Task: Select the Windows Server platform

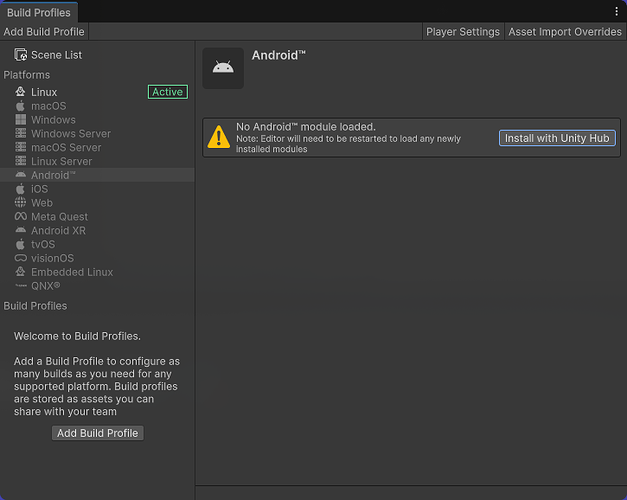Action: point(70,134)
